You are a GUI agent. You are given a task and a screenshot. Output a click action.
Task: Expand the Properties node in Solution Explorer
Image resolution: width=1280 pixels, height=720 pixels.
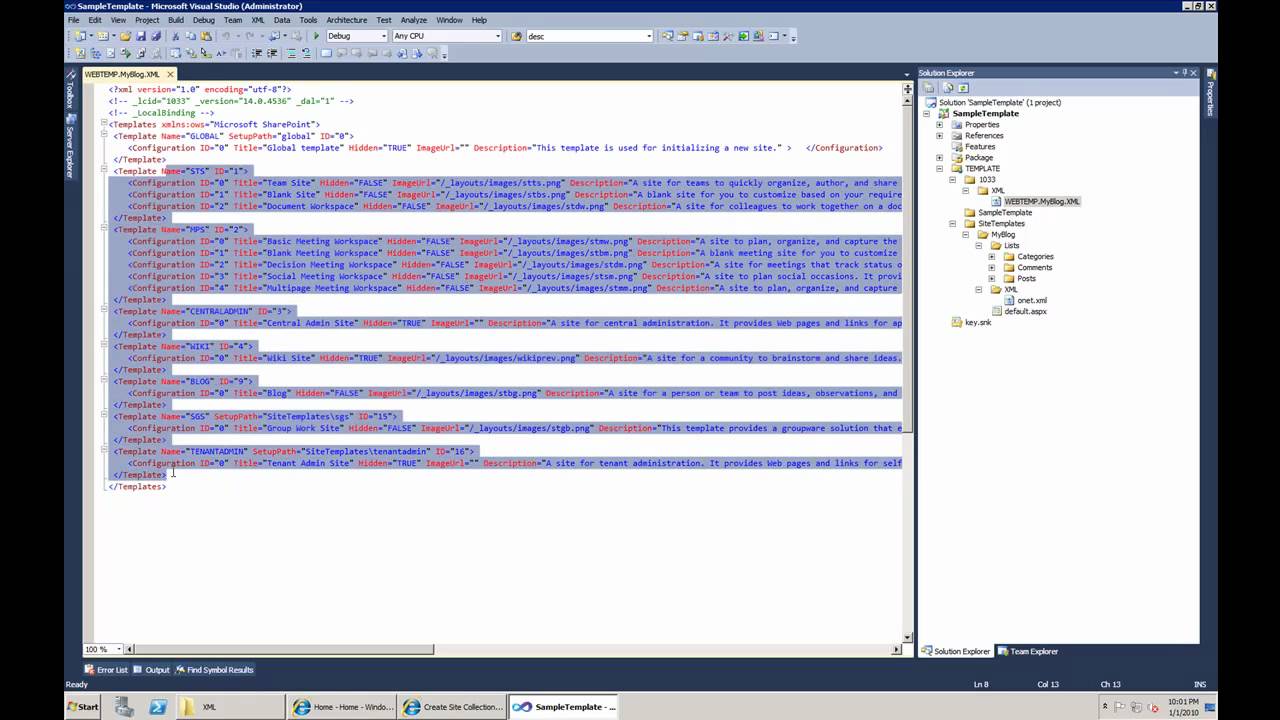click(x=939, y=125)
